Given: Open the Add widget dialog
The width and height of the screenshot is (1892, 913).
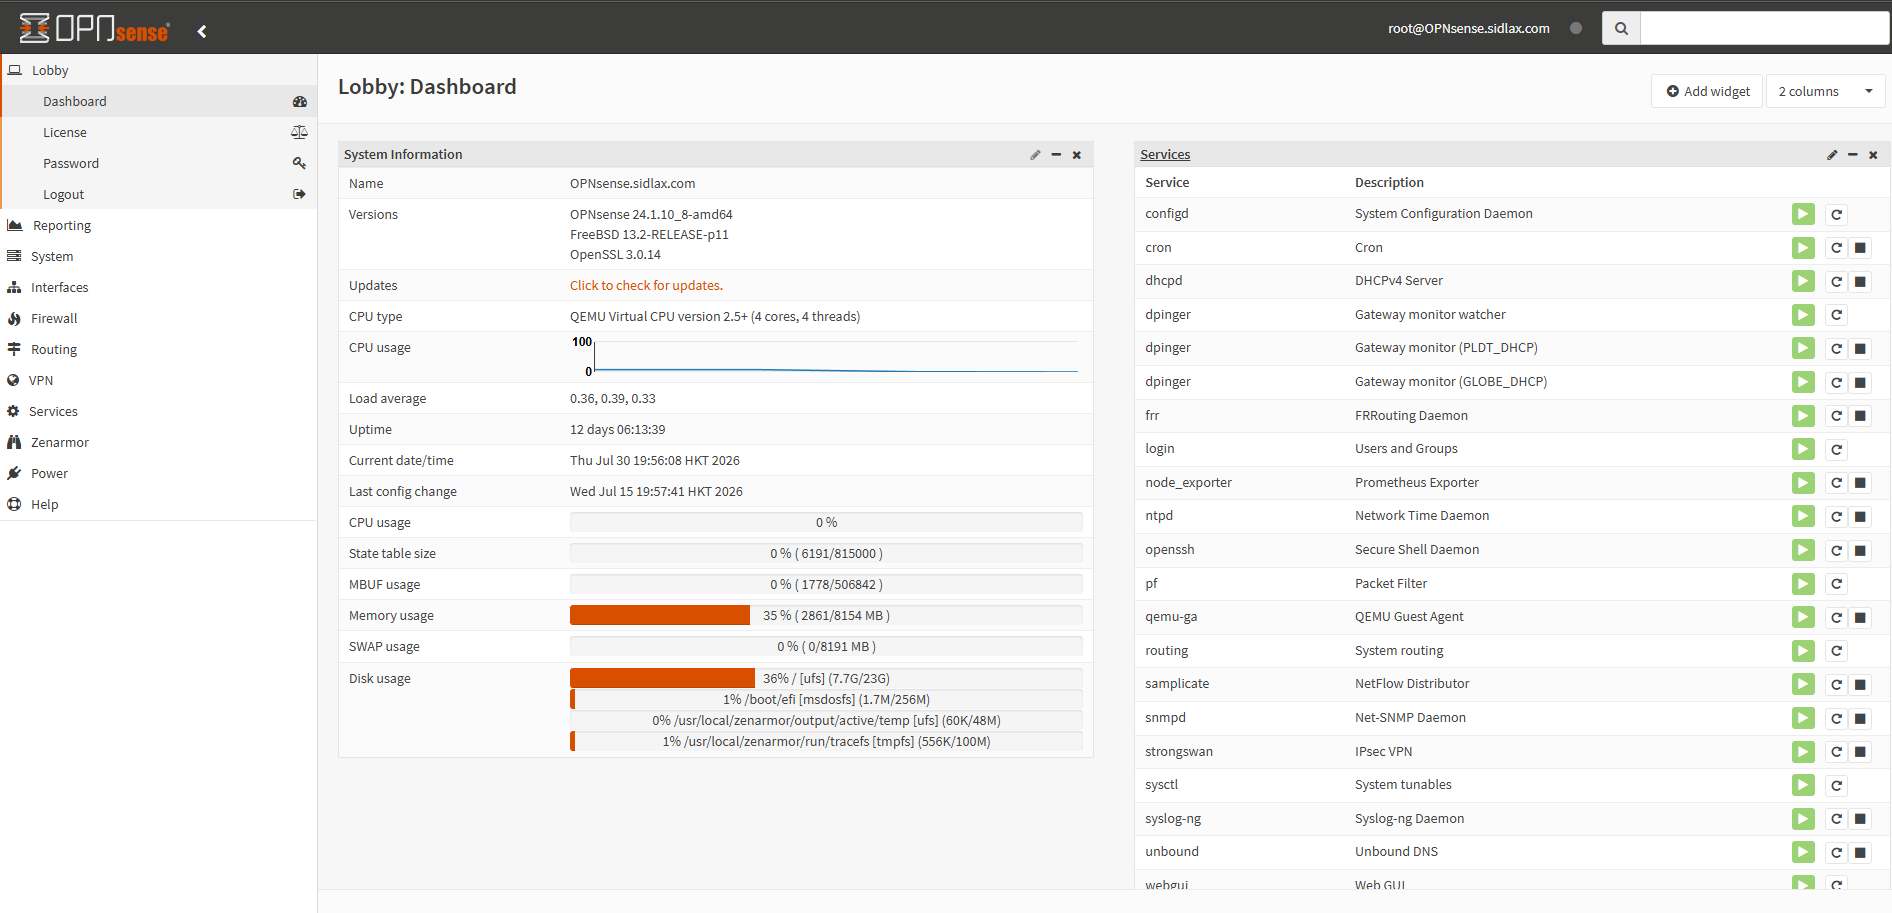Looking at the screenshot, I should (x=1707, y=91).
